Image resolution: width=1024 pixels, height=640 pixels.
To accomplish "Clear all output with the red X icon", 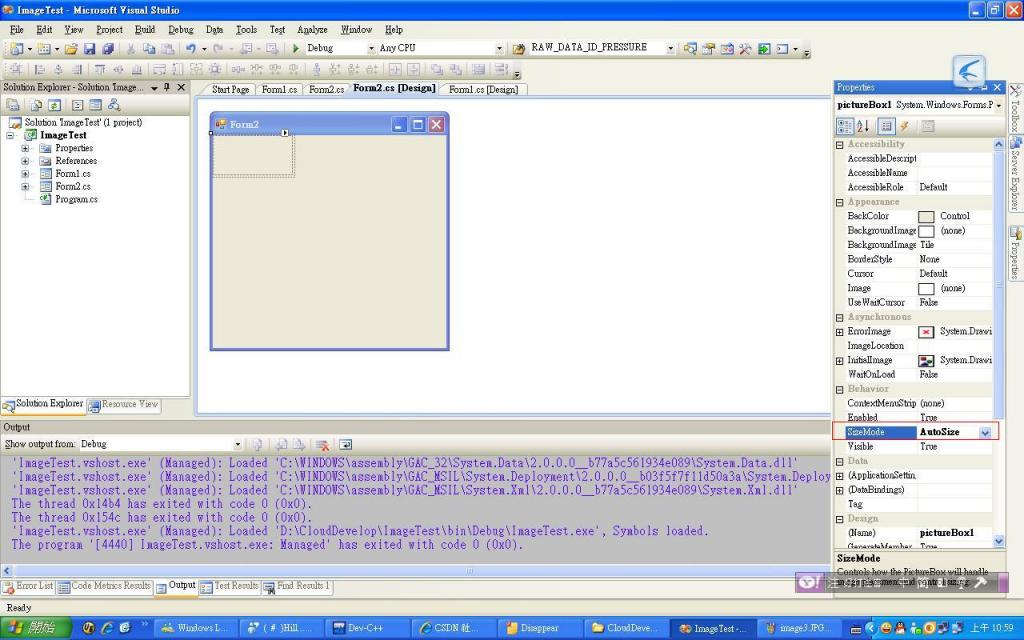I will (322, 445).
